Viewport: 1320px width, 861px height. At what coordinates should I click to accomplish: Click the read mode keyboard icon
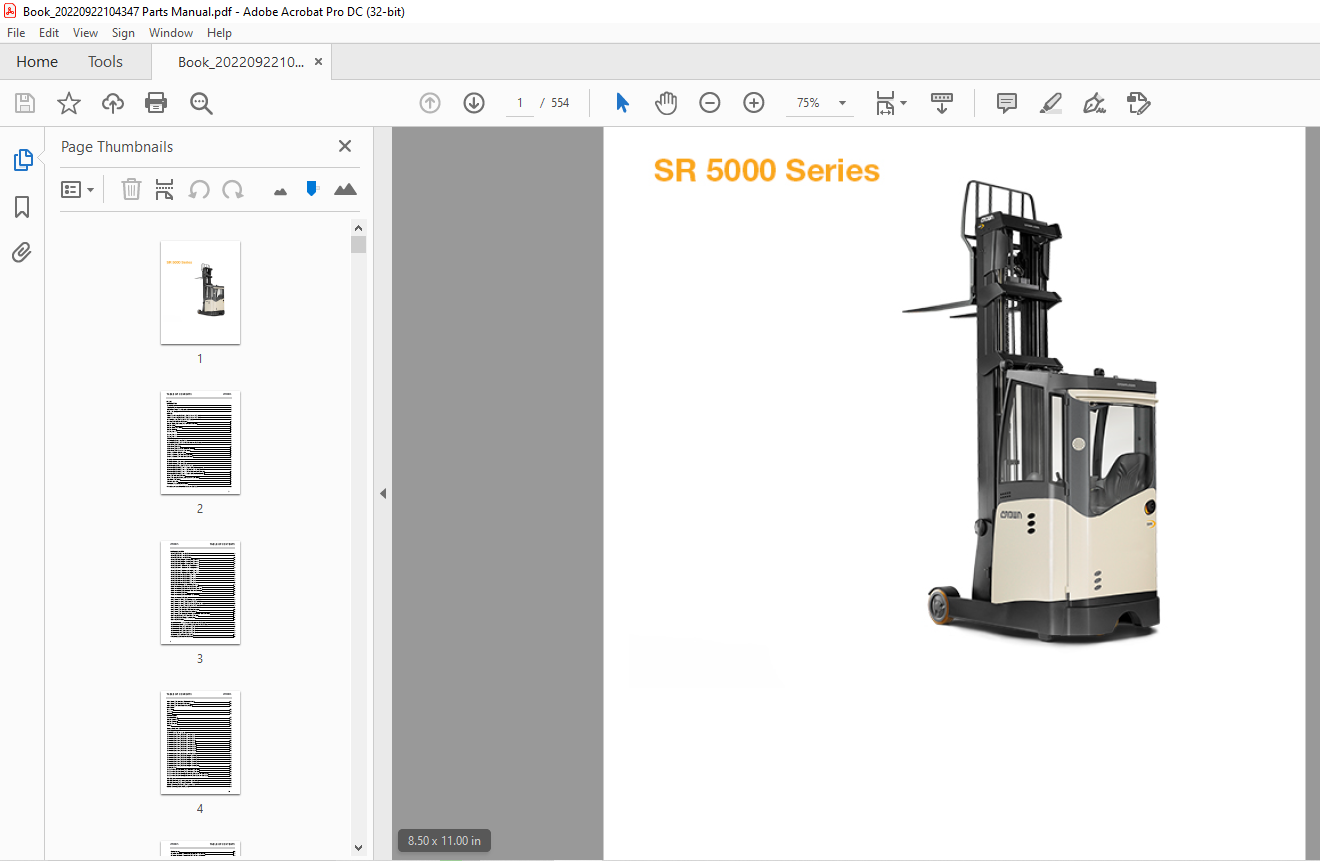click(x=942, y=103)
